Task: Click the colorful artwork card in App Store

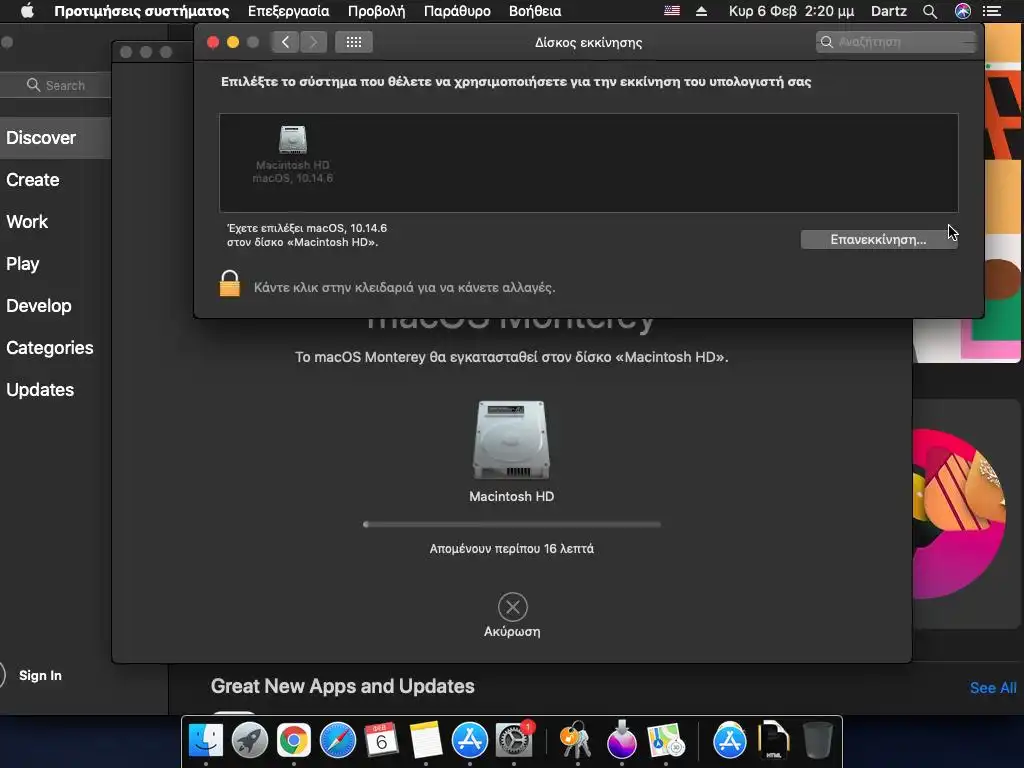Action: click(966, 513)
